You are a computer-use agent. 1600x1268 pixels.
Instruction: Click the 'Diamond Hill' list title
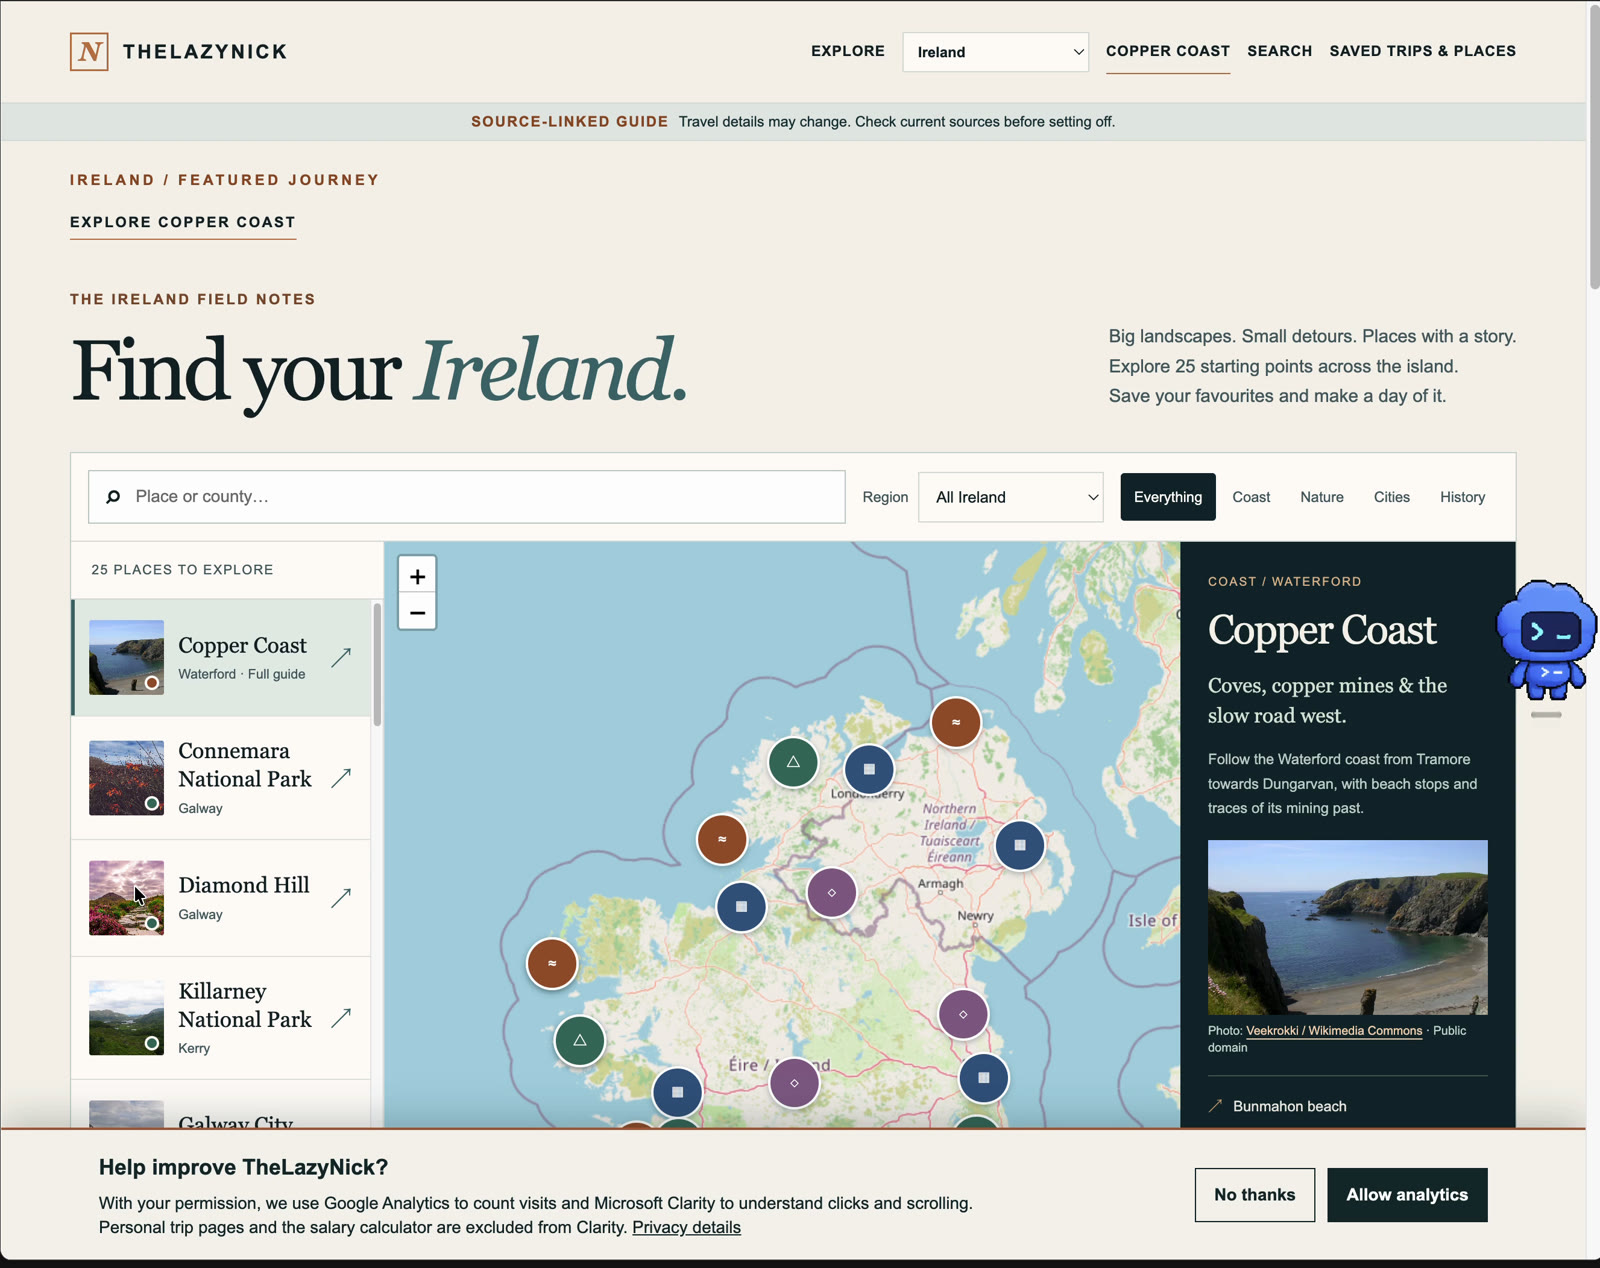244,885
